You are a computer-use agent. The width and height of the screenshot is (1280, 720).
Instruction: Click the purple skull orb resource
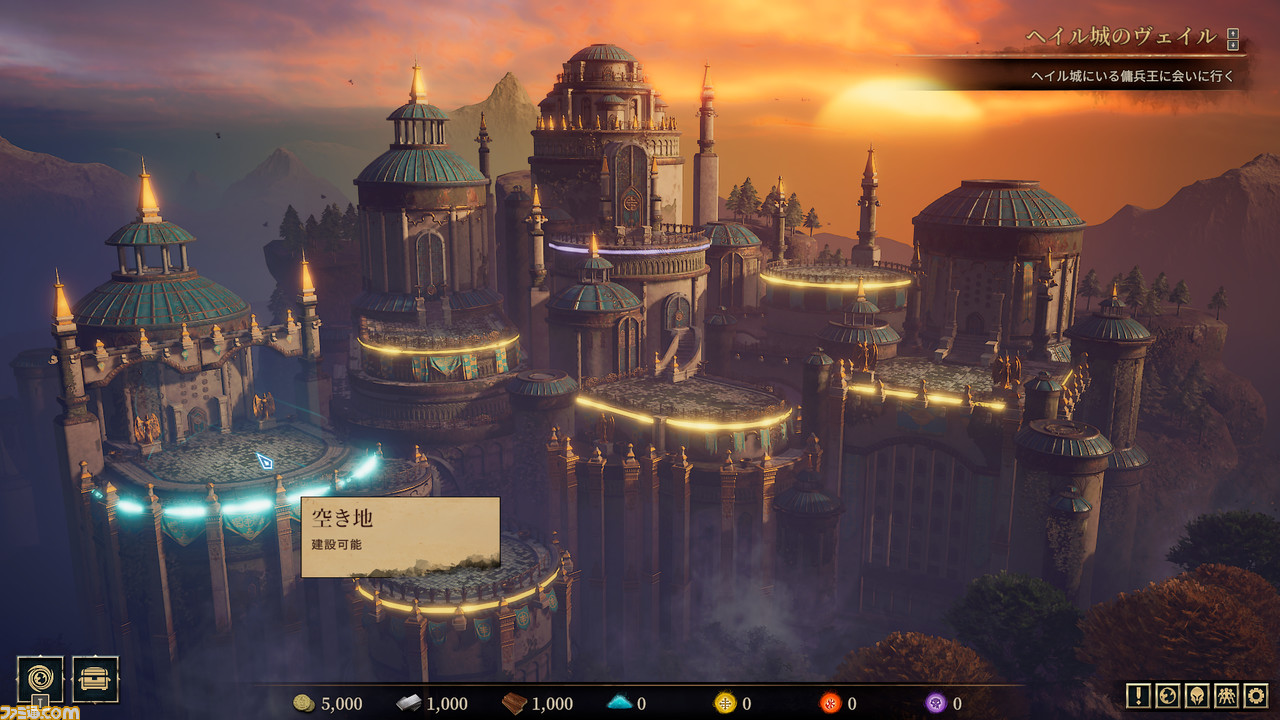(943, 704)
